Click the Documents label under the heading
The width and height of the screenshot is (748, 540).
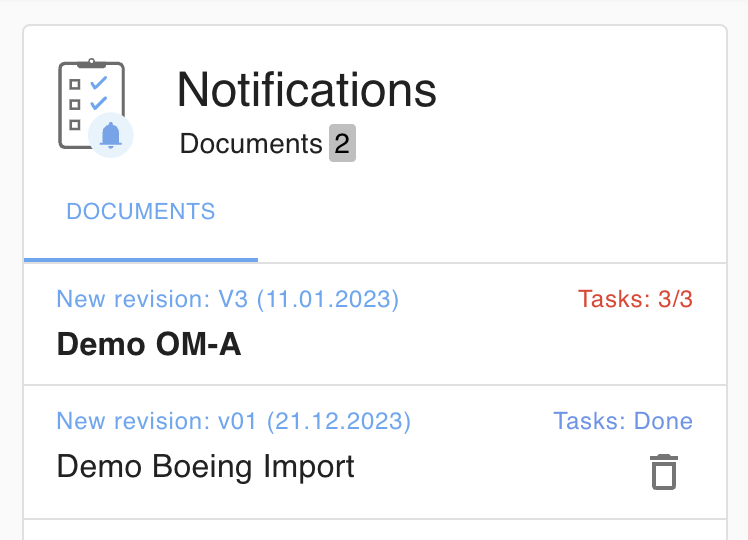tap(250, 144)
